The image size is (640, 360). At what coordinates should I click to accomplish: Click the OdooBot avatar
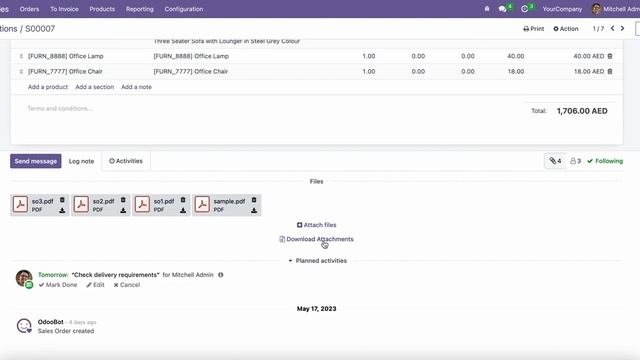pos(24,326)
